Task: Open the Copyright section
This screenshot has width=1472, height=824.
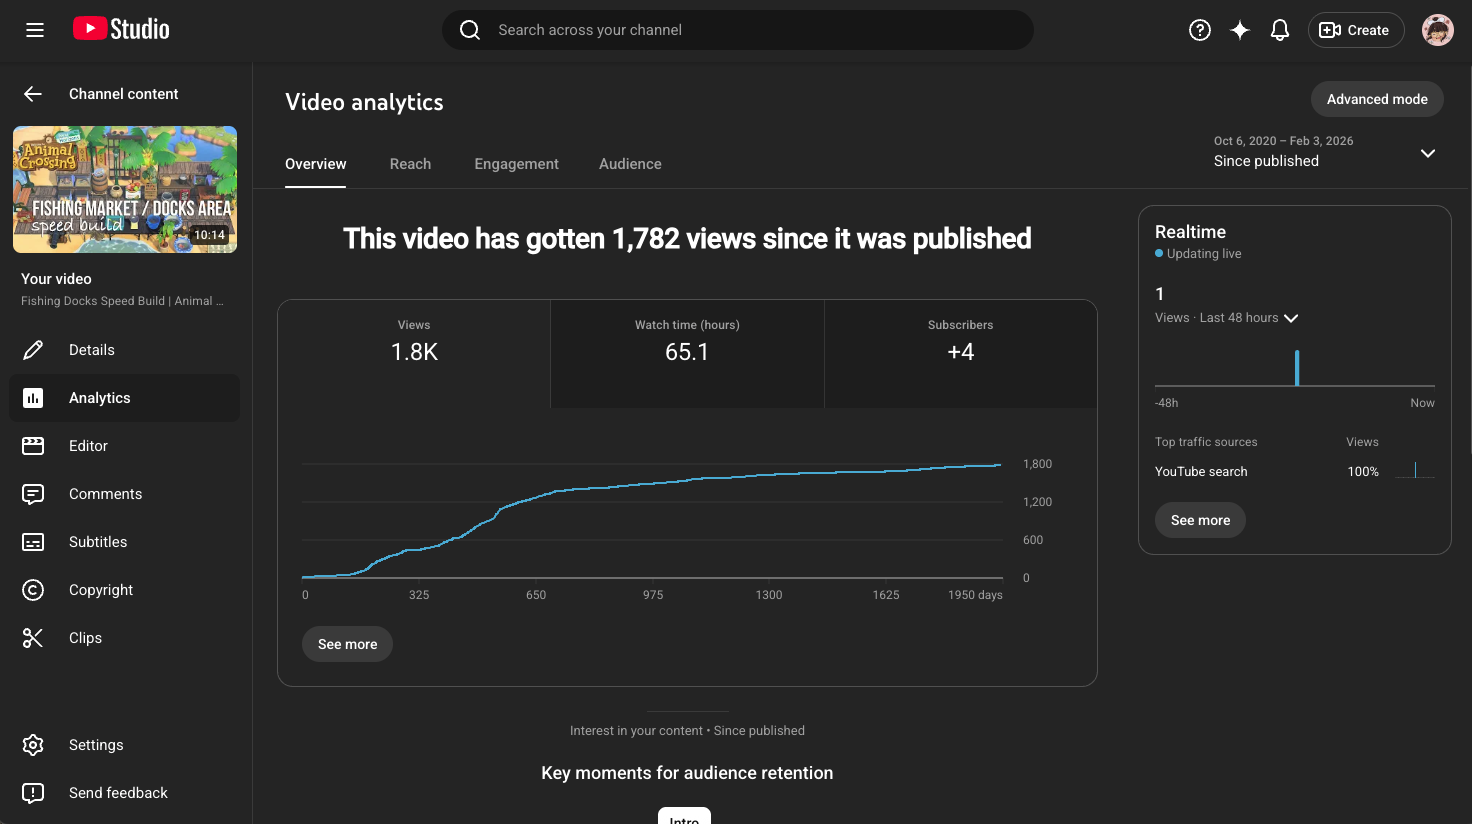Action: [101, 589]
